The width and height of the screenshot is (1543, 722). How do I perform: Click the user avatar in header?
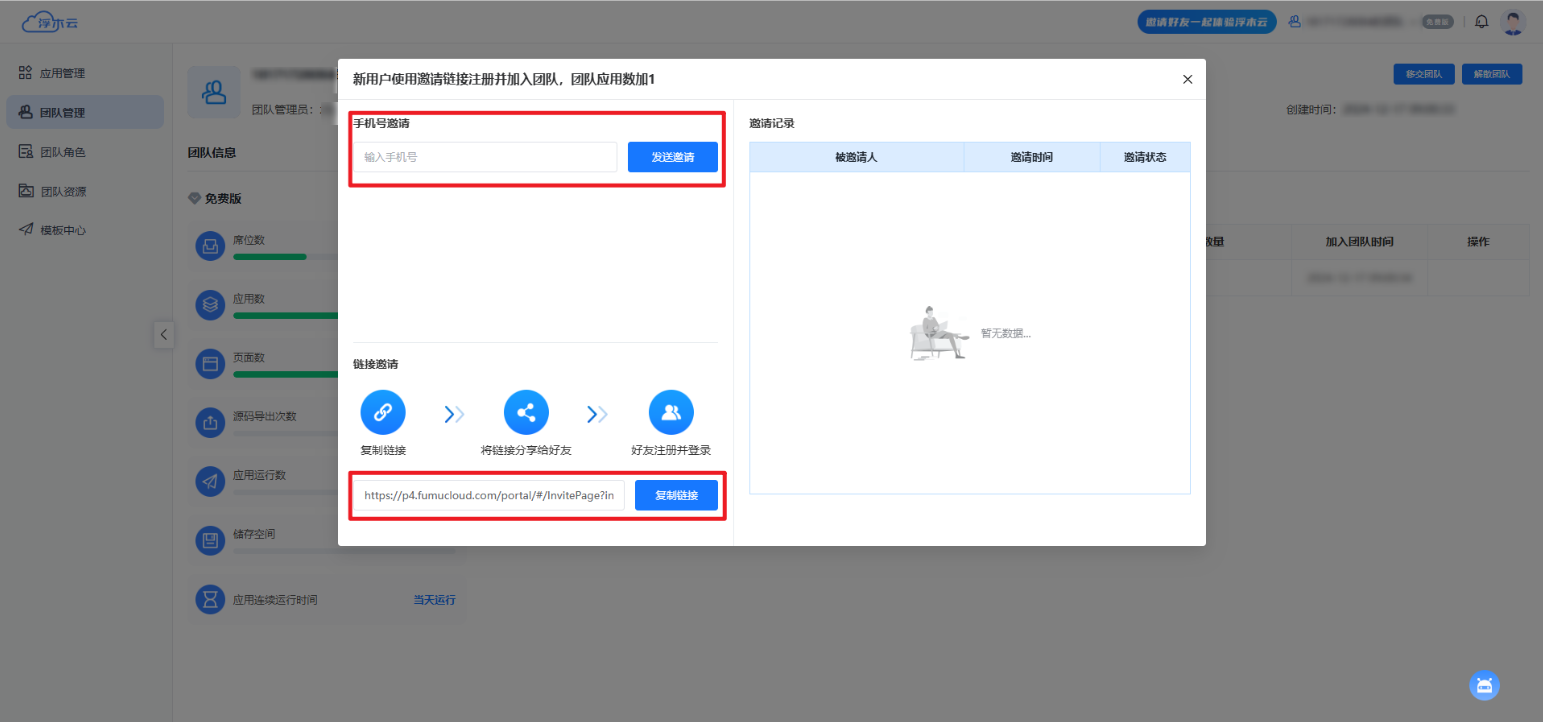1513,22
